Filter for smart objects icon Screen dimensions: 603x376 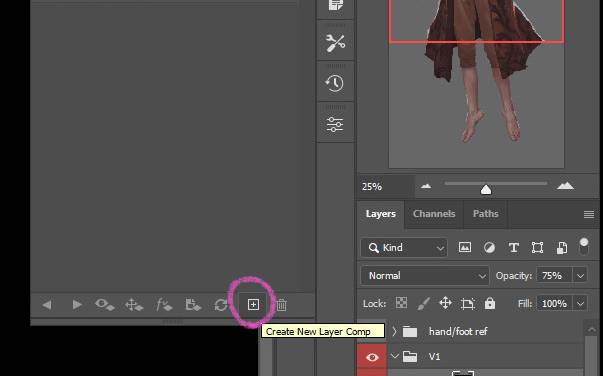561,248
